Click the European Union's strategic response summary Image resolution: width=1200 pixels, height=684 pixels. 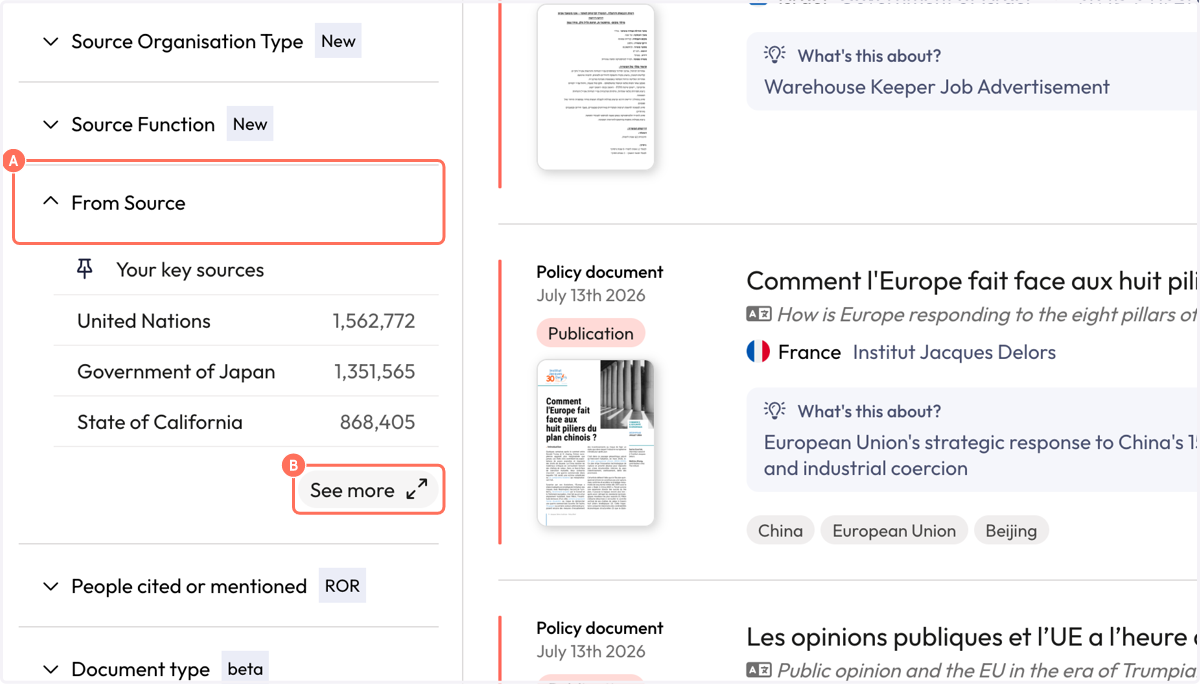[980, 455]
